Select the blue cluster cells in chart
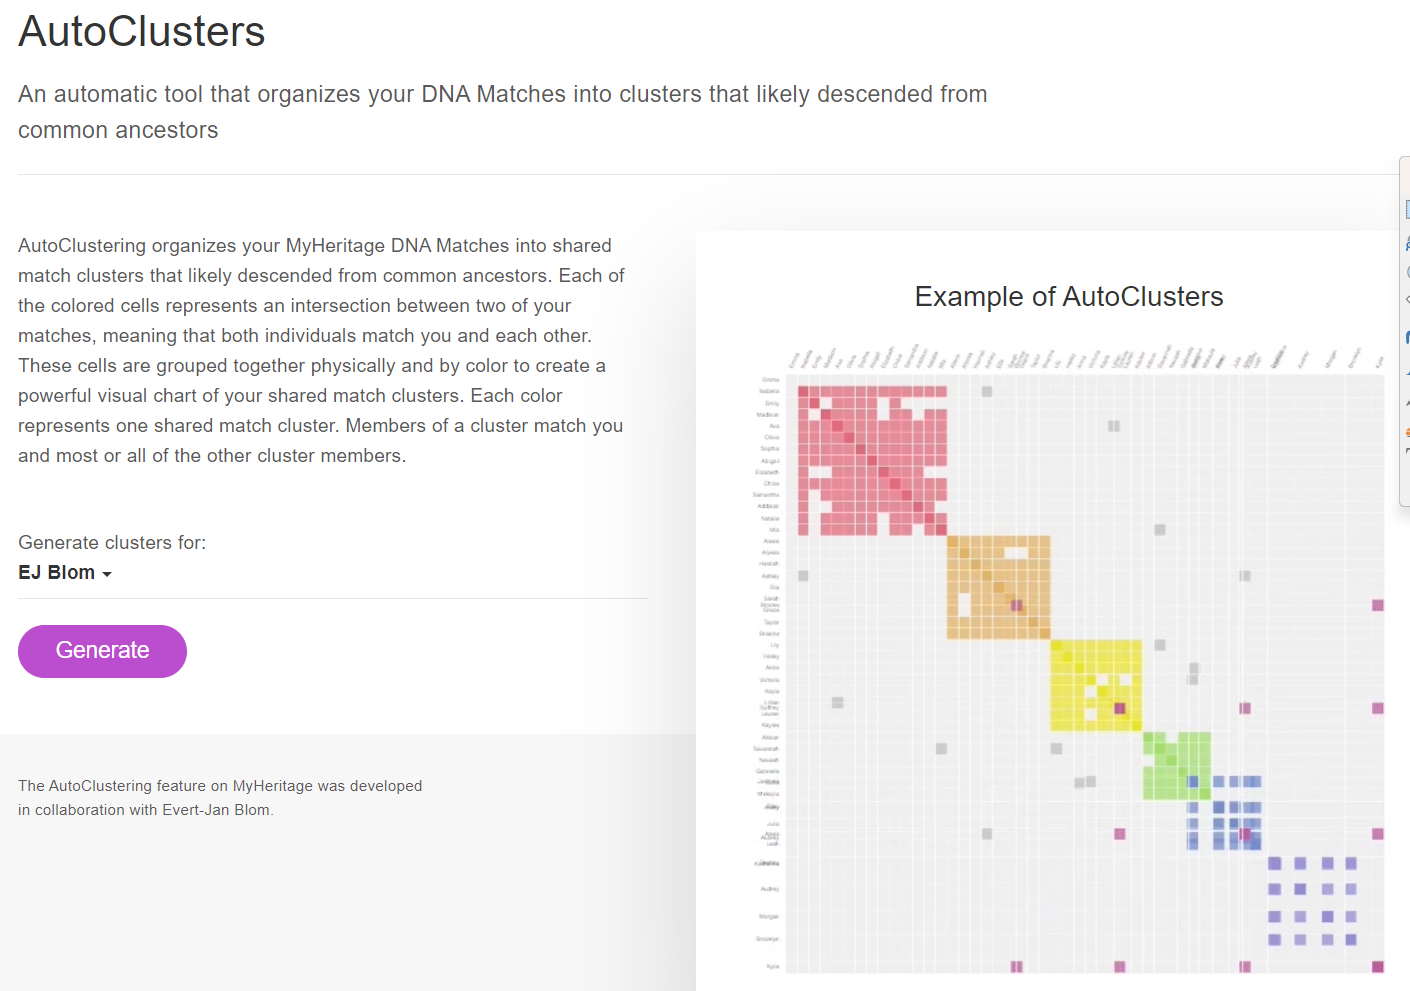Viewport: 1410px width, 991px height. pos(1225,812)
